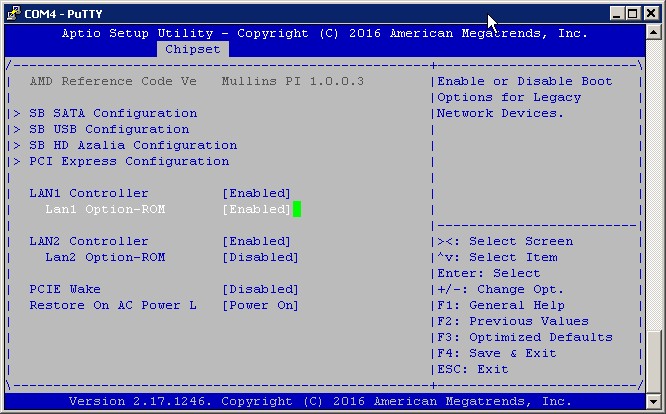The image size is (666, 414).
Task: Click the green terminal cursor block
Action: (297, 209)
